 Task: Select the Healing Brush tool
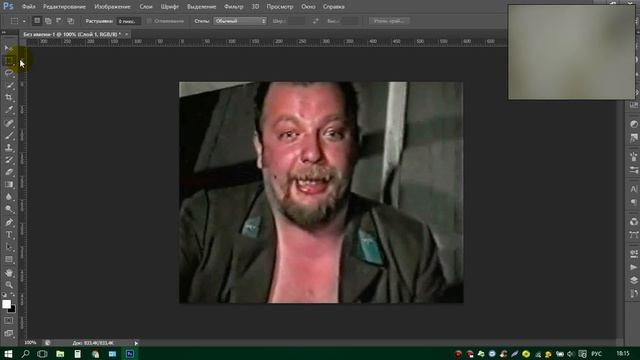click(x=9, y=123)
